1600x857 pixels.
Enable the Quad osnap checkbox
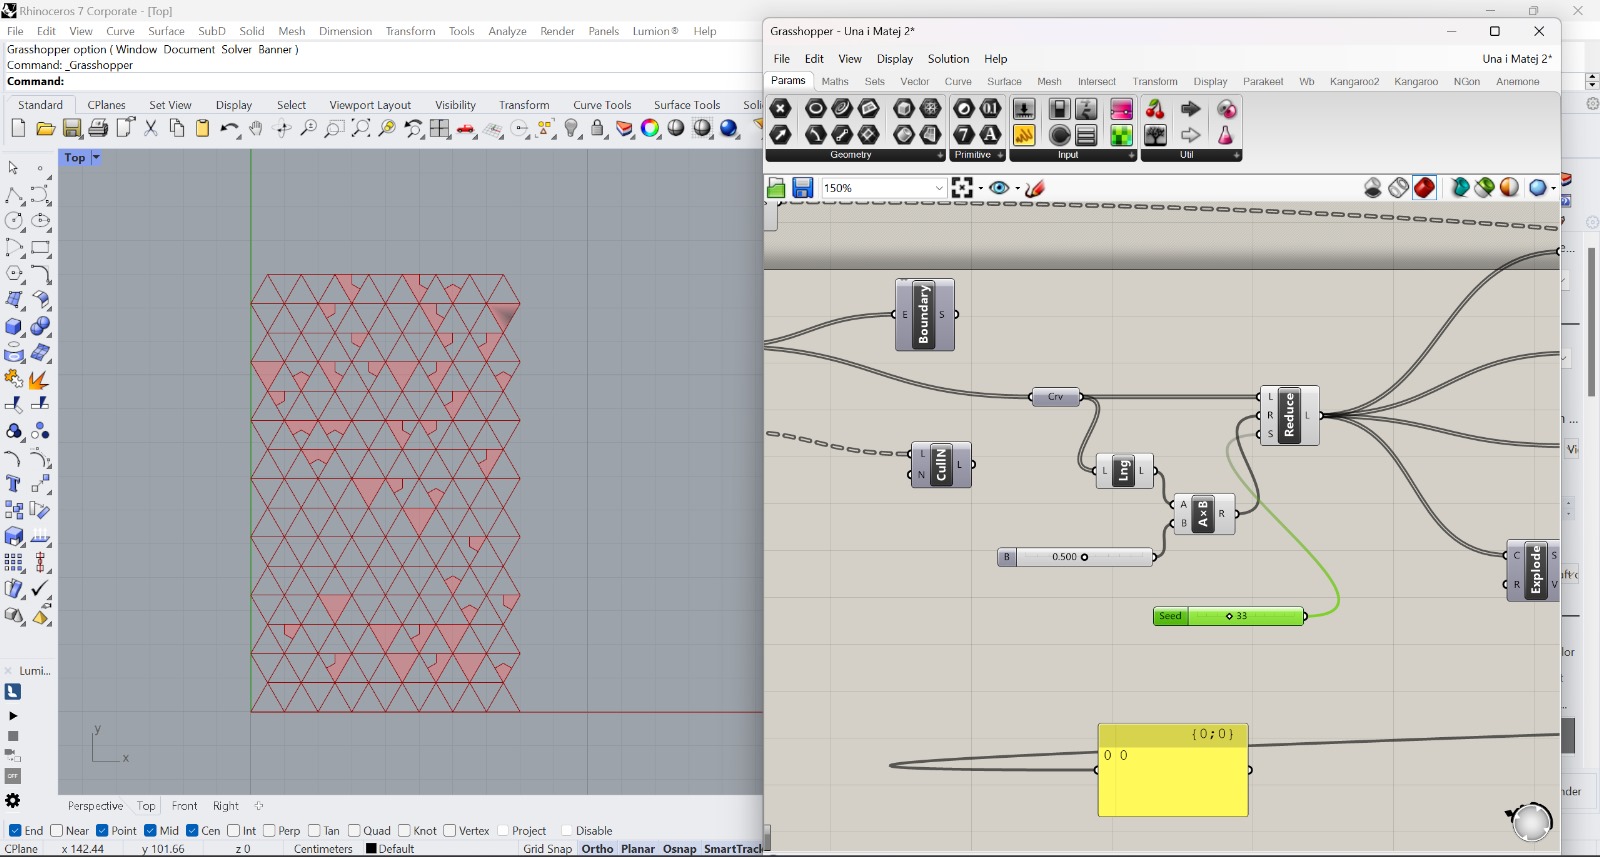(x=354, y=831)
